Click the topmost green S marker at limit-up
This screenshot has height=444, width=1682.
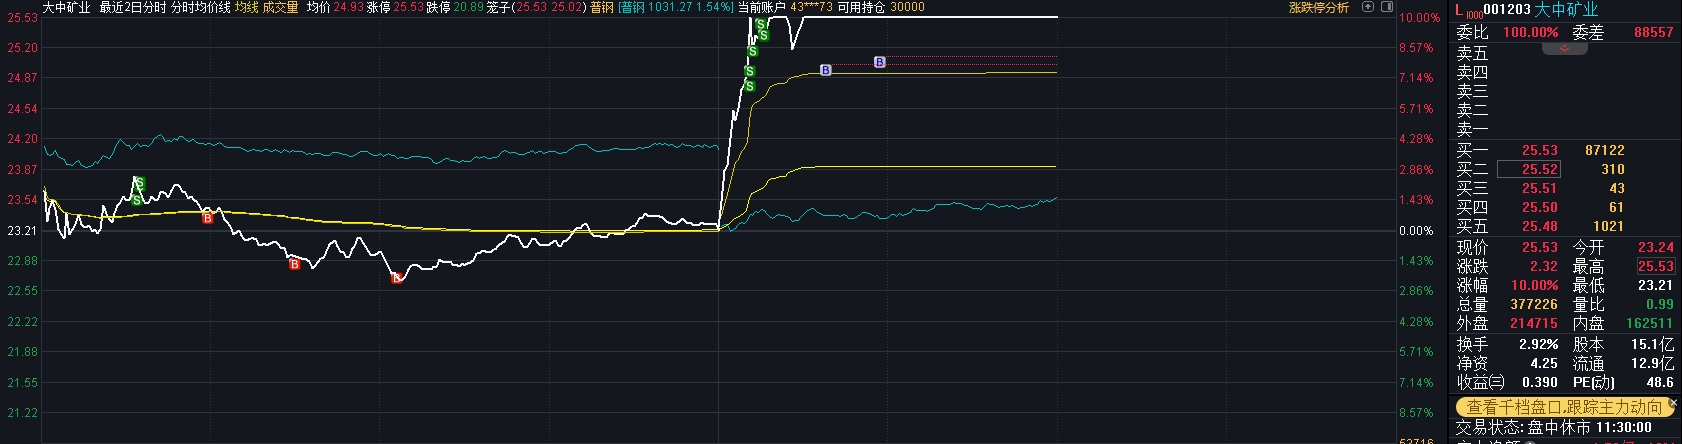click(x=760, y=23)
